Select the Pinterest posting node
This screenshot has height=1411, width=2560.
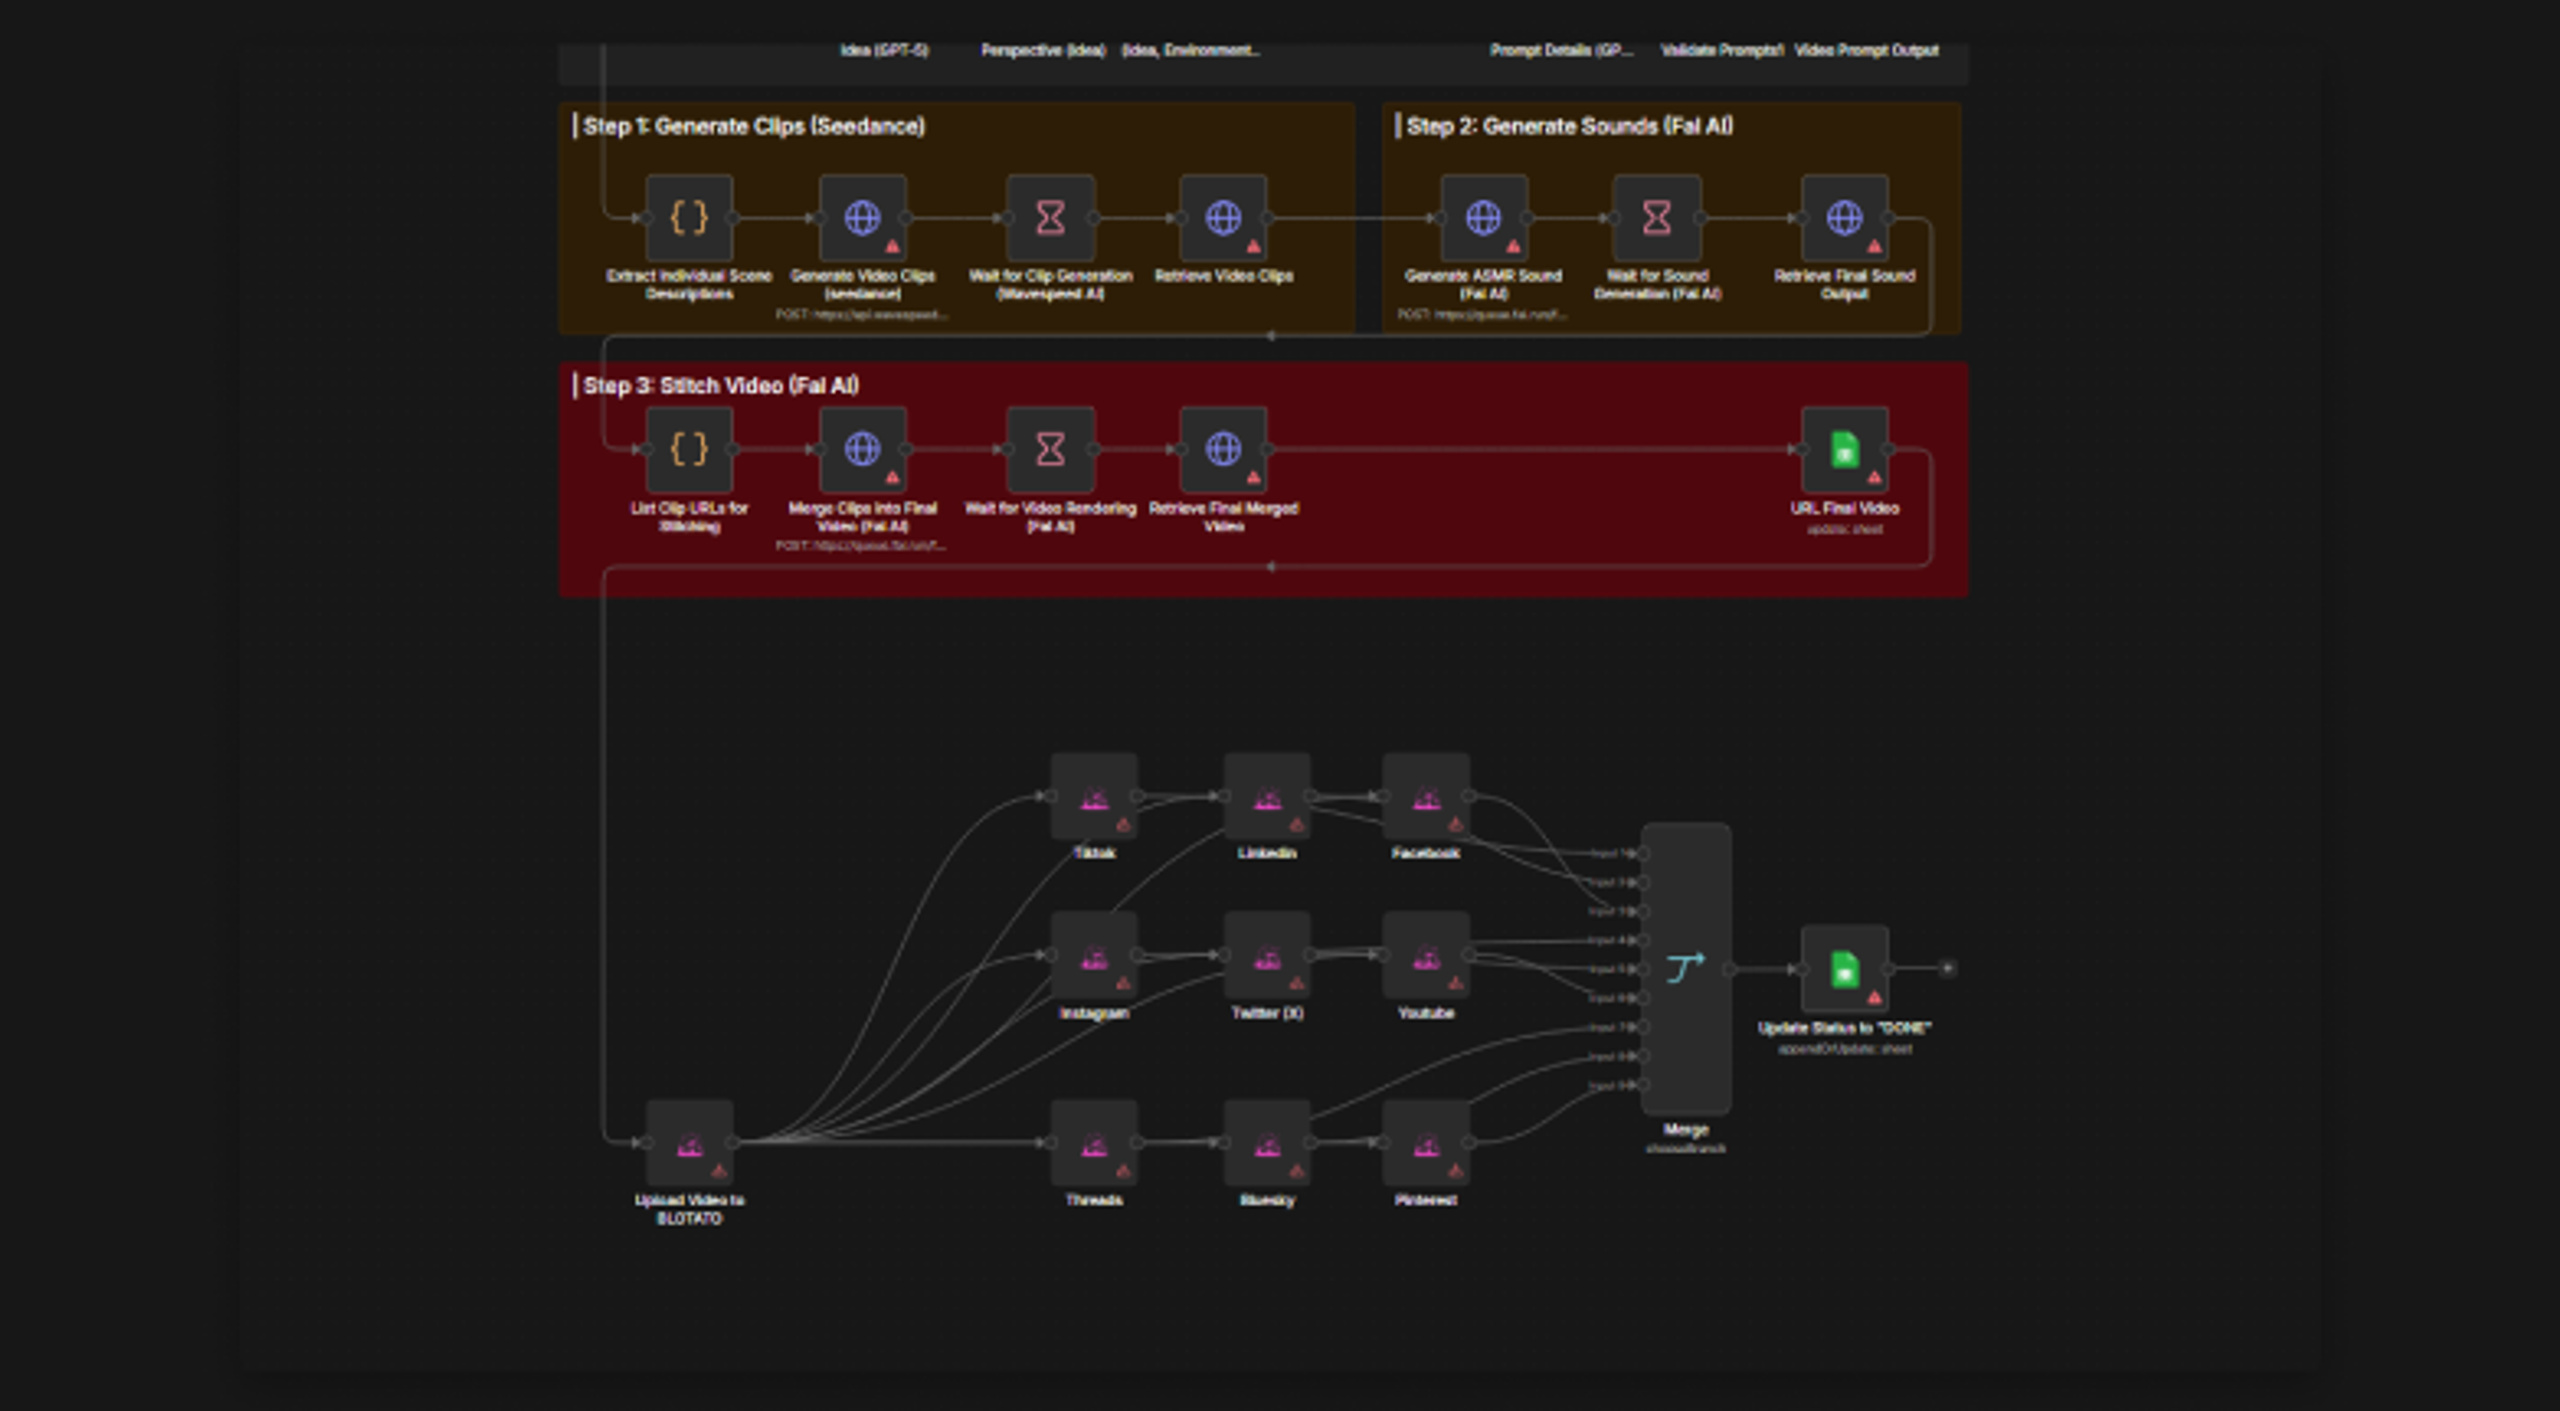[1426, 1144]
